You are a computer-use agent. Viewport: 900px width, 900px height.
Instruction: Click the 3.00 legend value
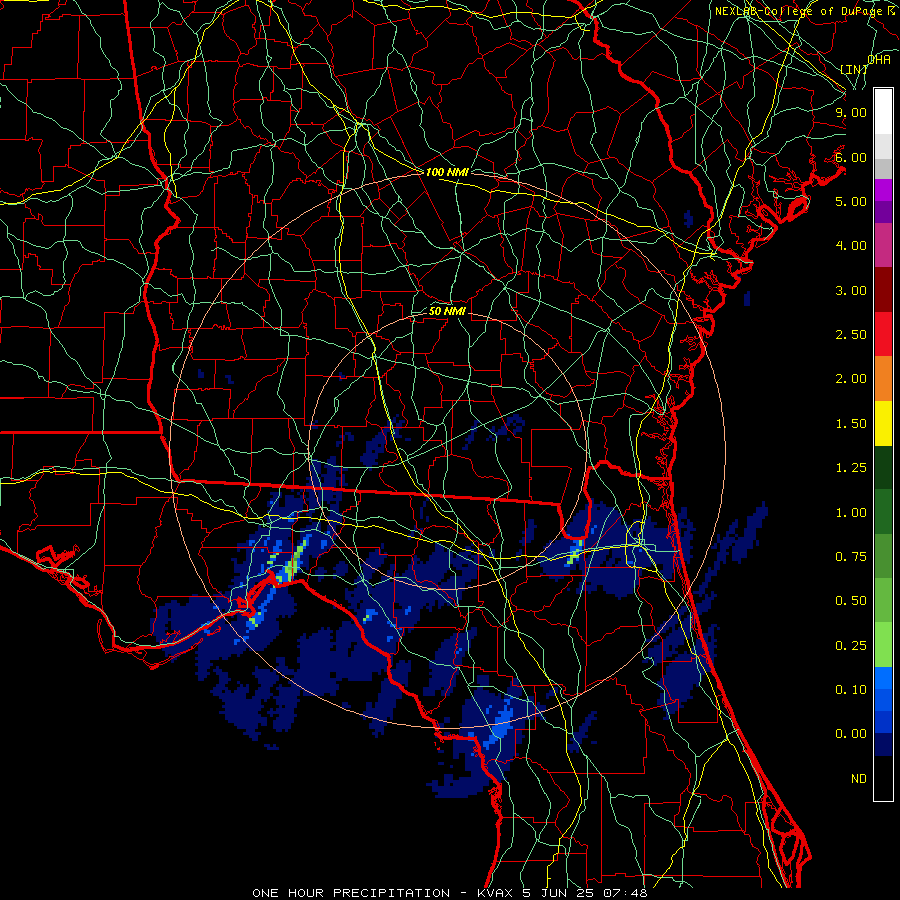point(851,290)
